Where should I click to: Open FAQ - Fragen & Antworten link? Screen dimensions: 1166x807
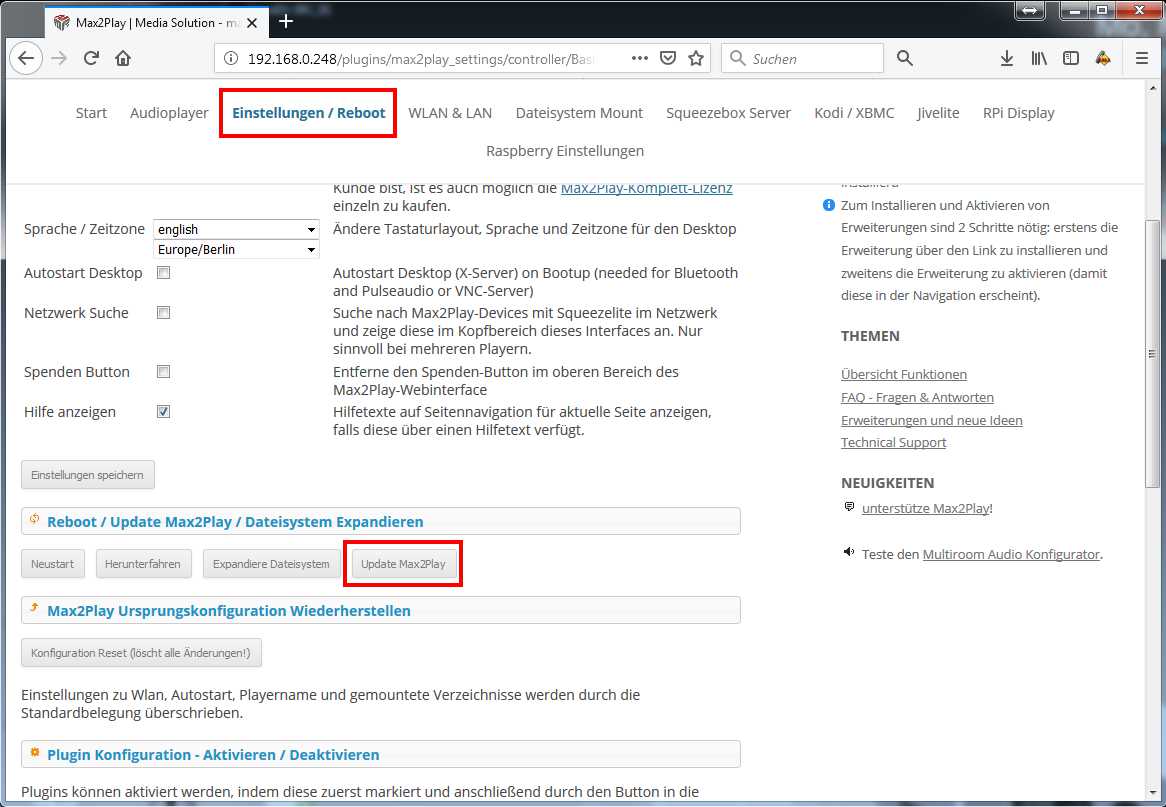tap(918, 398)
